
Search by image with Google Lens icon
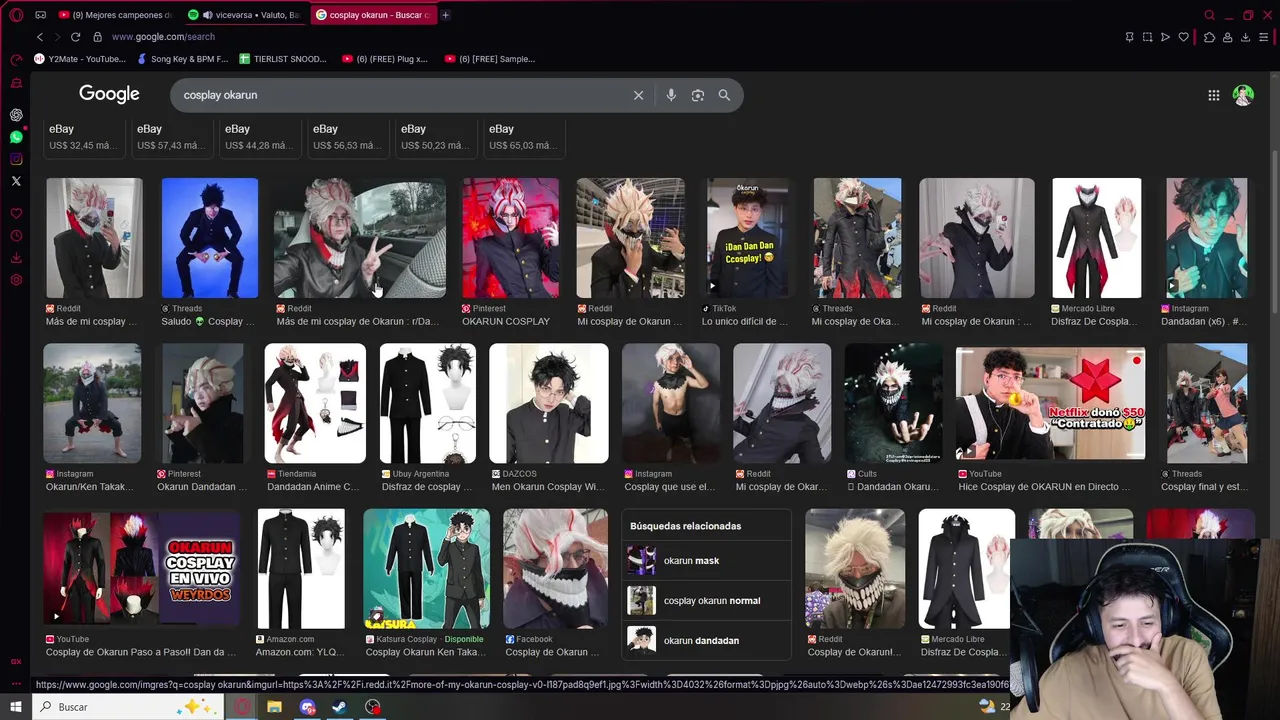coord(698,95)
